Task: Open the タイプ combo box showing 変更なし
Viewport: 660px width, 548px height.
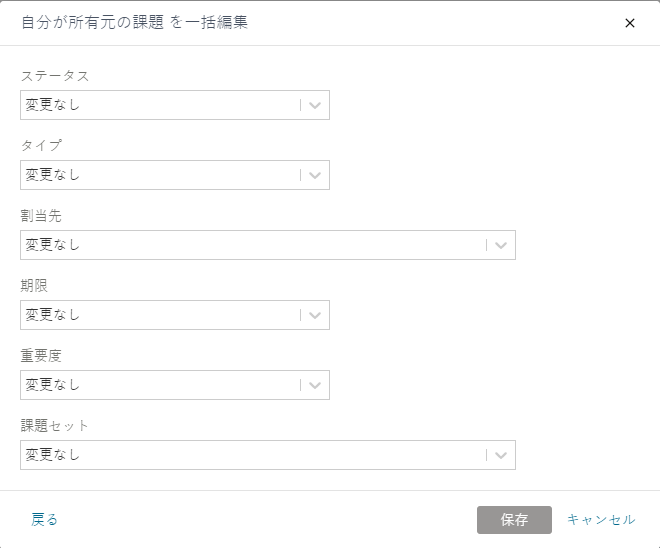Action: click(x=175, y=175)
